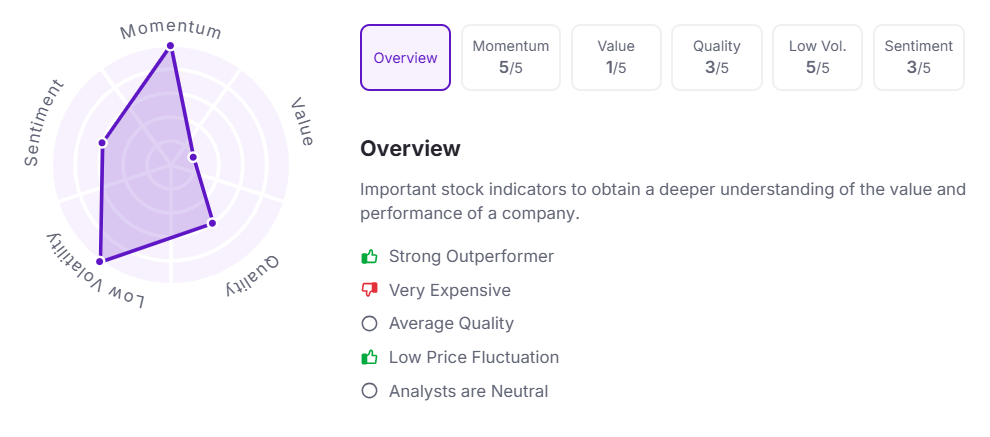Click the Value data point on radar chart
The image size is (990, 437).
pyautogui.click(x=193, y=157)
